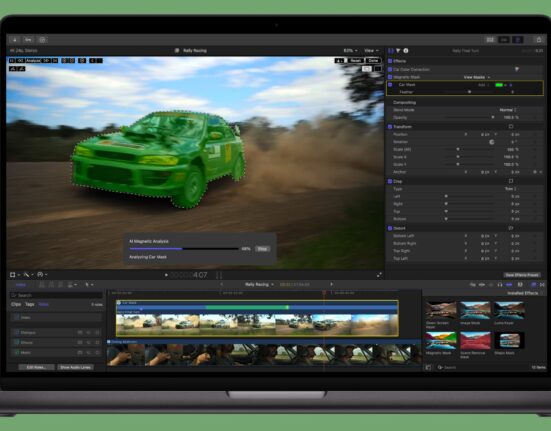Click the import media icon in top toolbar
The height and width of the screenshot is (431, 551).
pos(14,40)
